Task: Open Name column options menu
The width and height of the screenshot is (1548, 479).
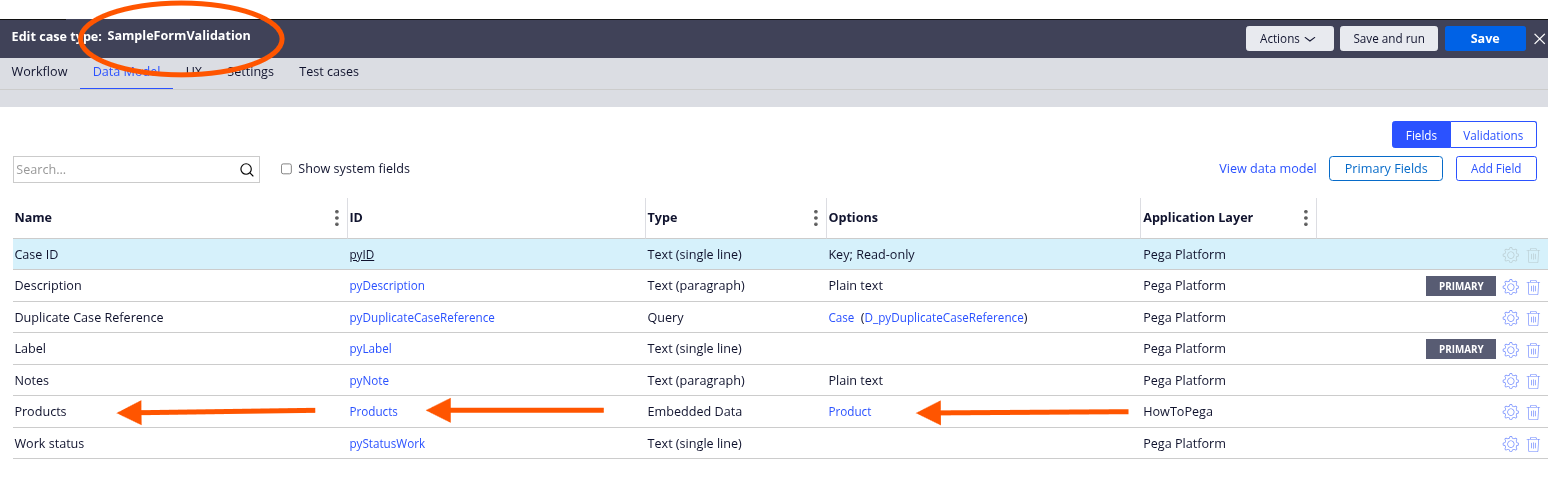Action: [336, 218]
